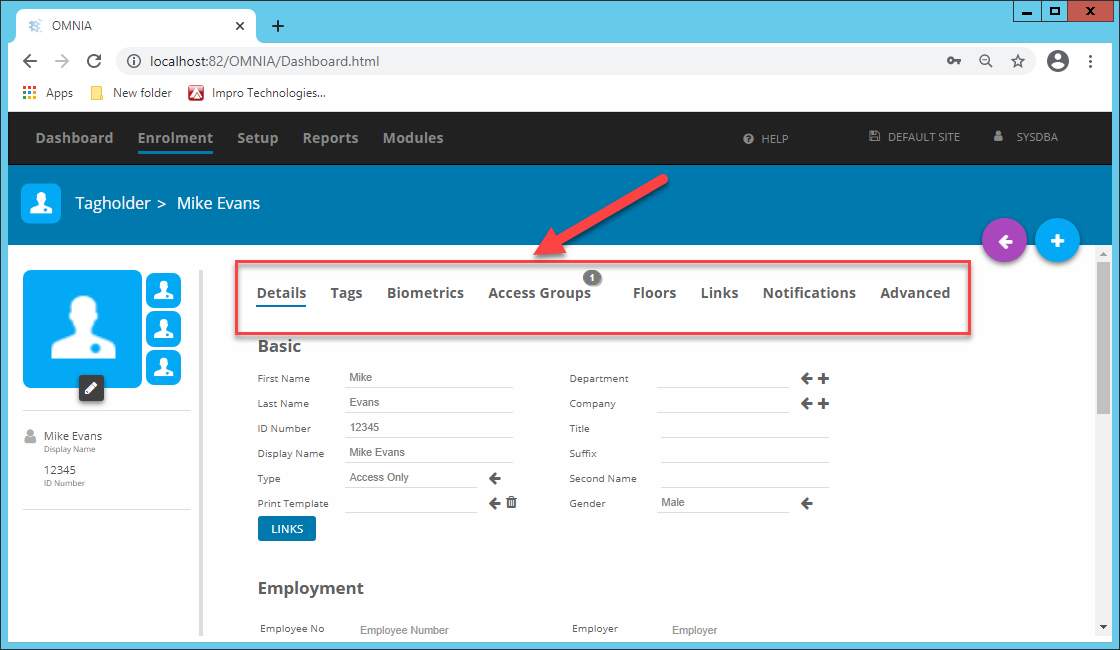Screen dimensions: 1120x650
Task: Click the Company input field
Action: (x=723, y=403)
